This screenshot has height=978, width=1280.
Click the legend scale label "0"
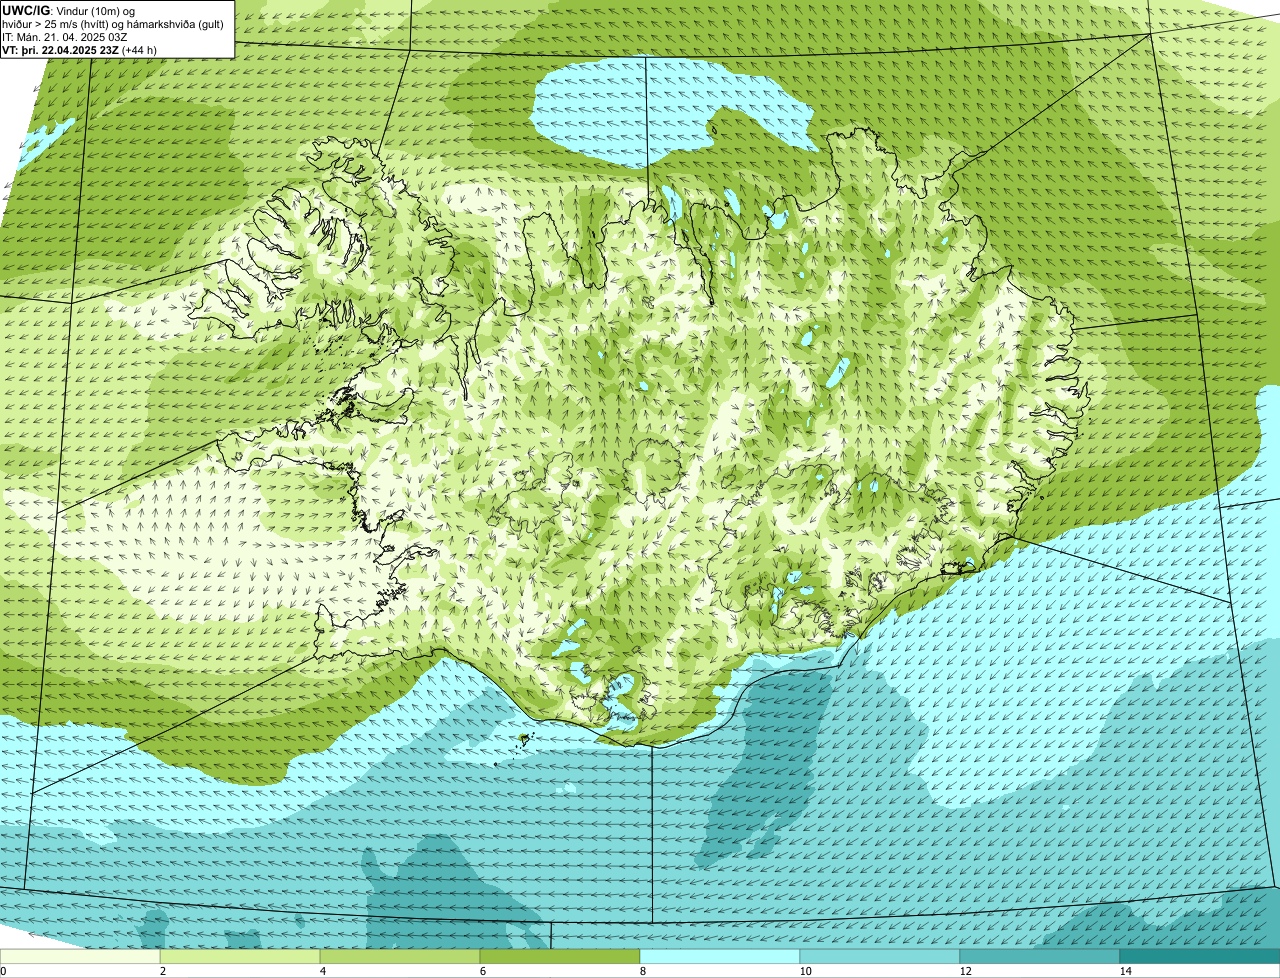(x=3, y=971)
